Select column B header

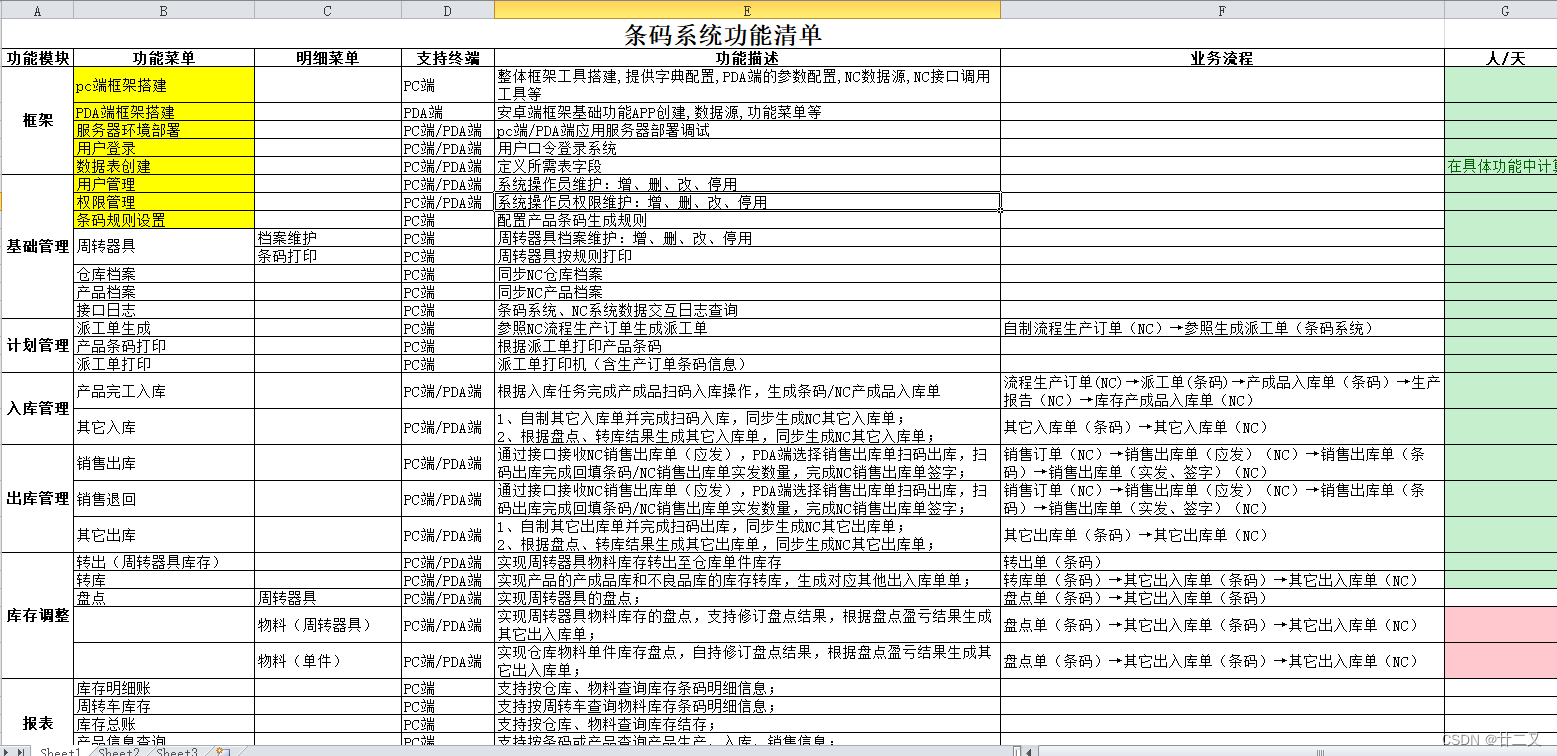(x=164, y=10)
